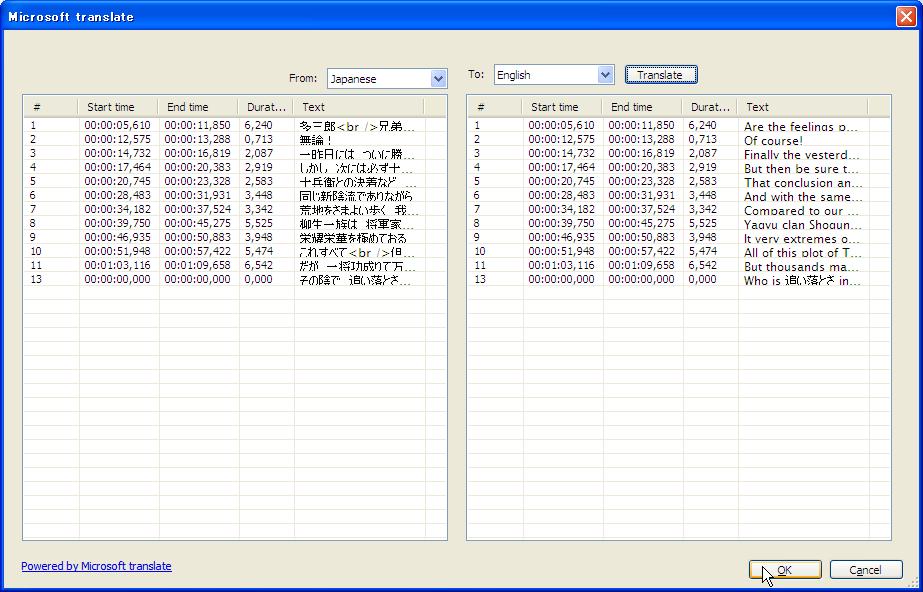Image resolution: width=923 pixels, height=592 pixels.
Task: Click End time column header in right table
Action: tap(642, 107)
